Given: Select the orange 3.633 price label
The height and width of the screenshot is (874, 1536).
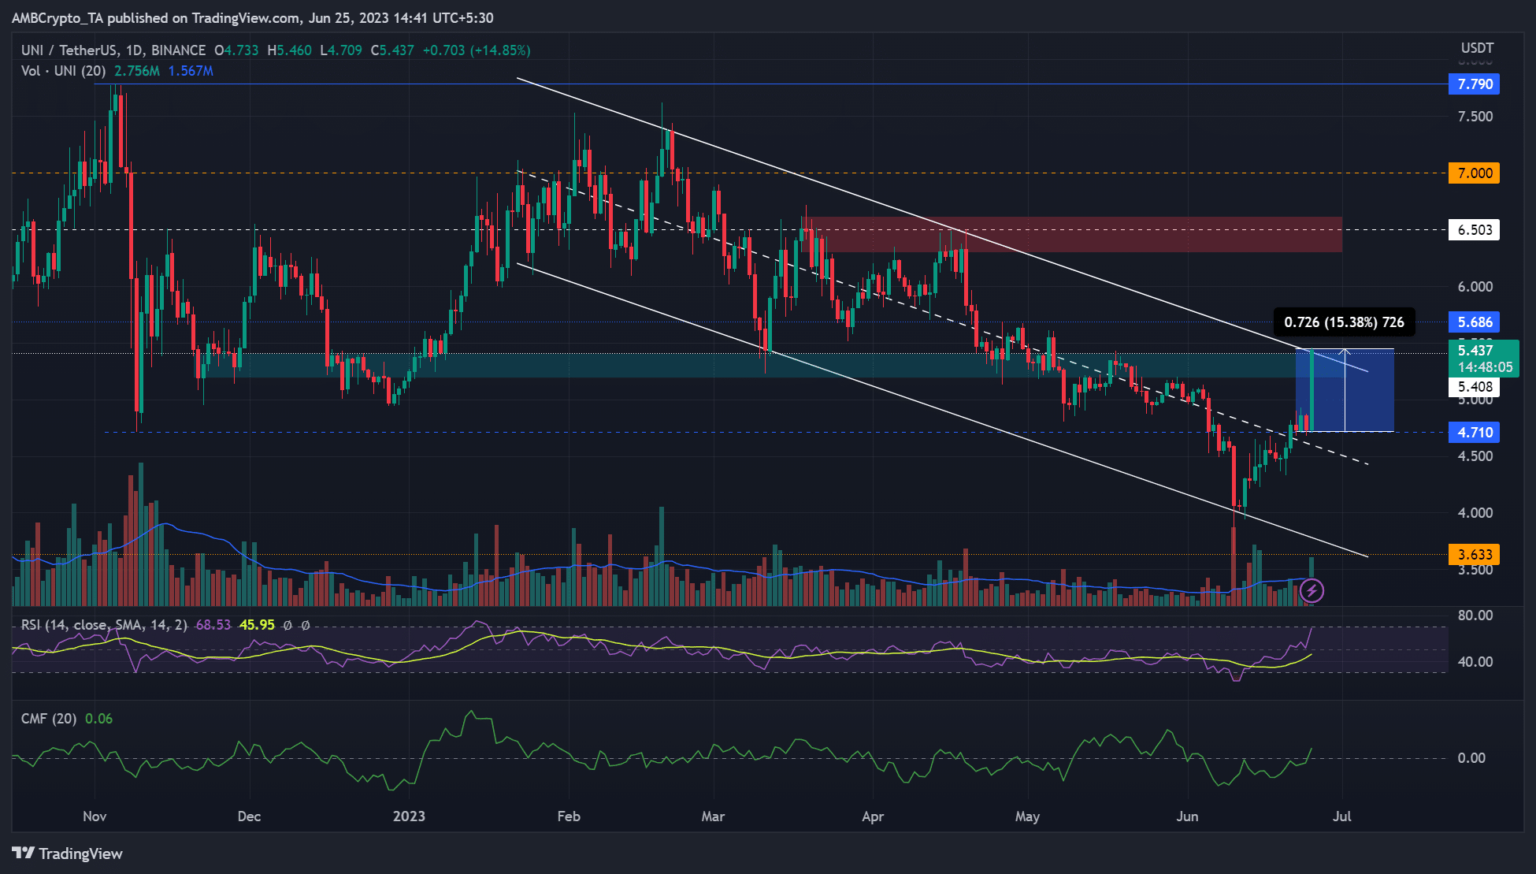Looking at the screenshot, I should 1474,554.
